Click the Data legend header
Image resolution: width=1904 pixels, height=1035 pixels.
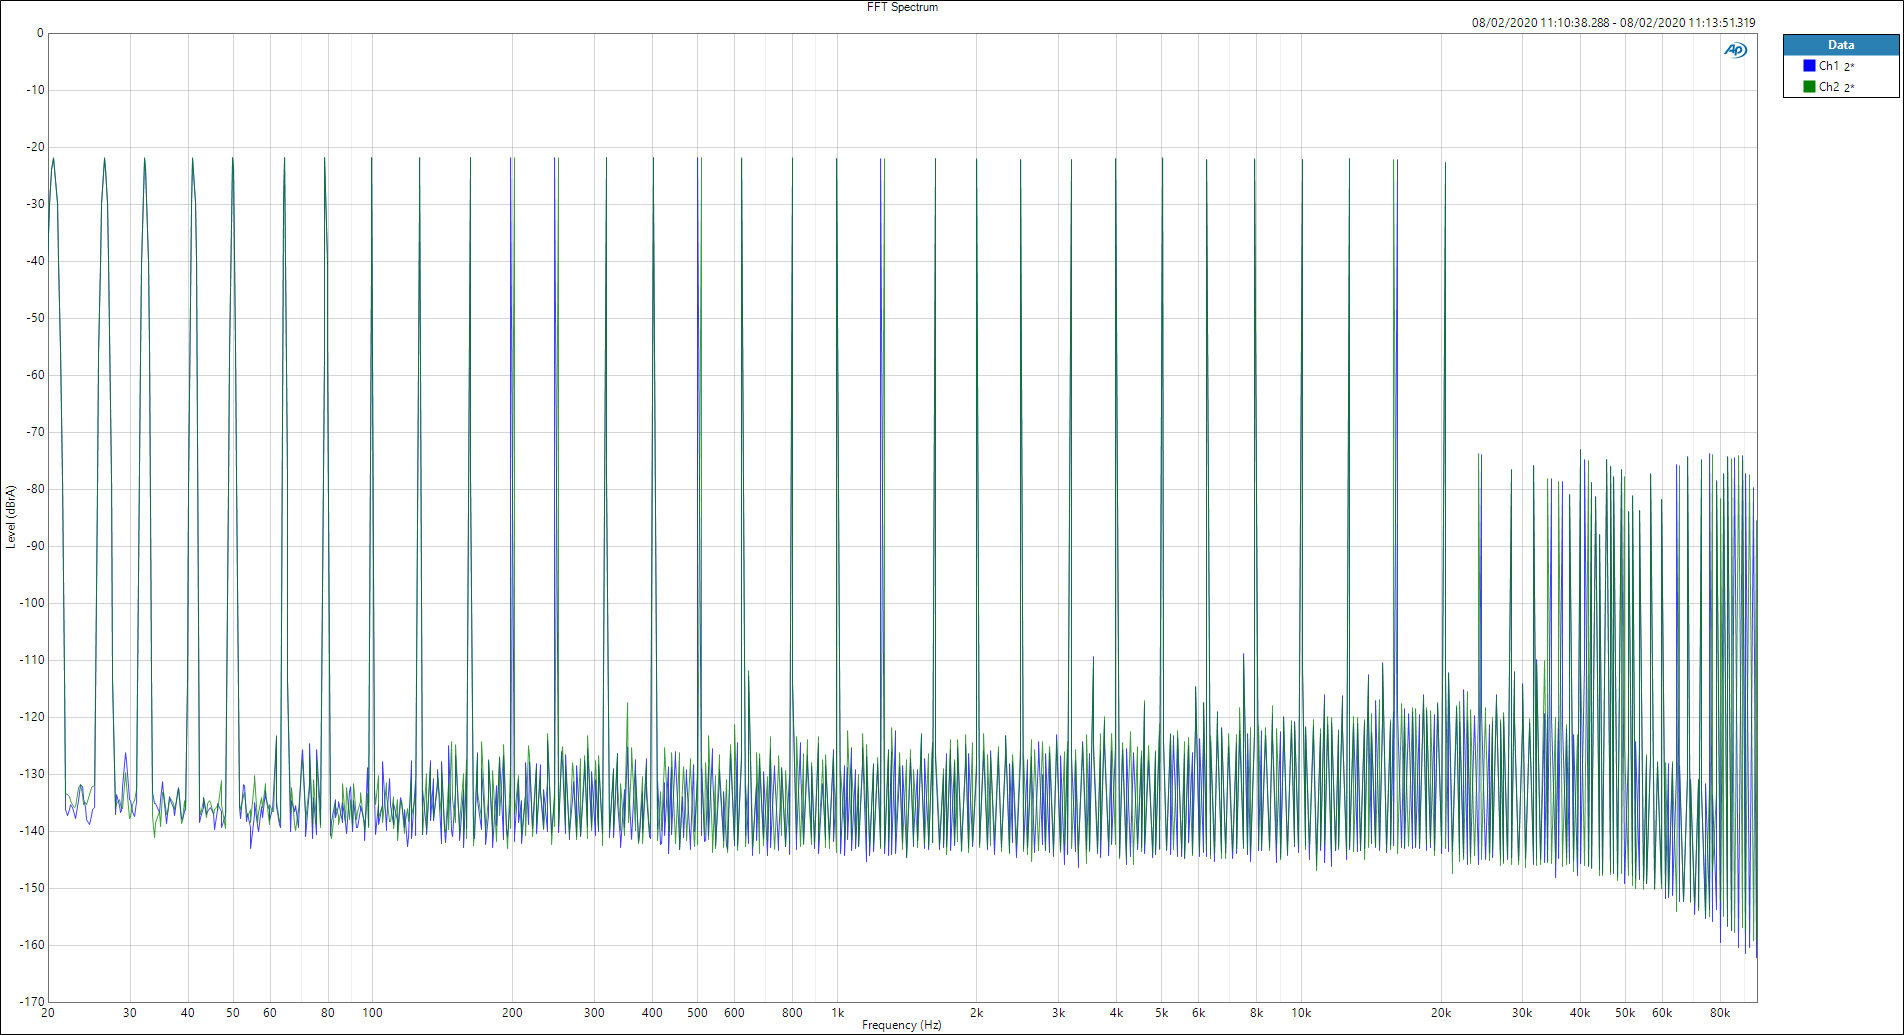[1840, 45]
